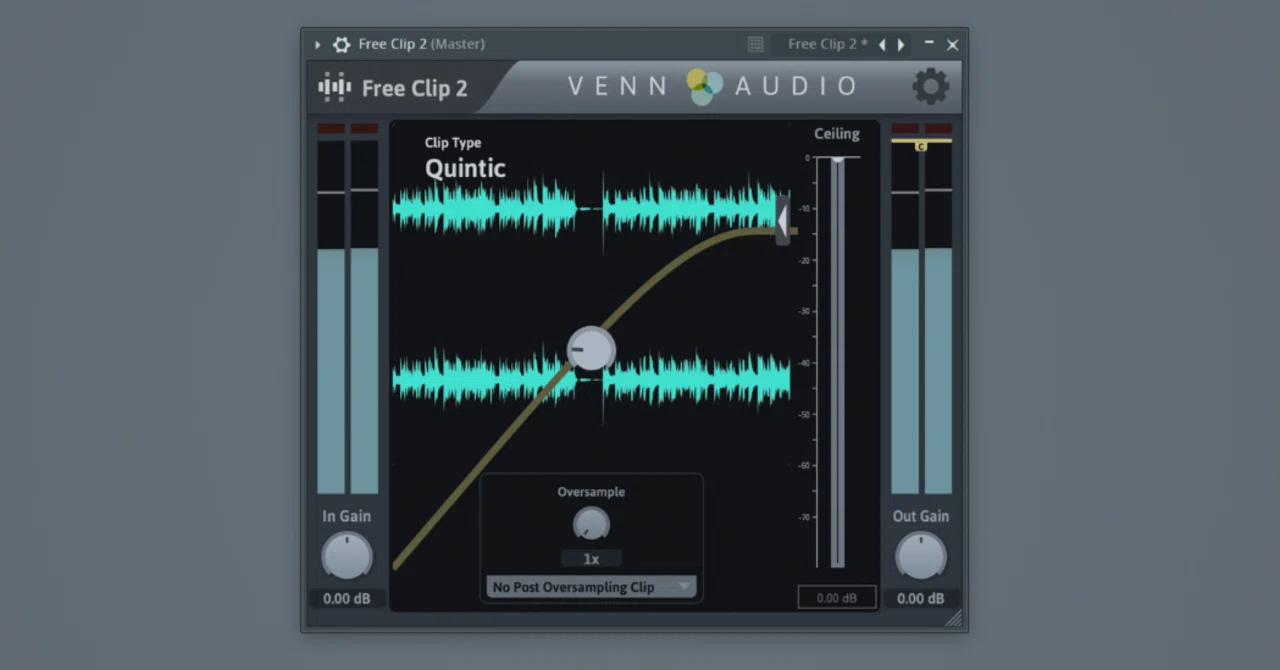Viewport: 1280px width, 670px height.
Task: Click the Oversample label
Action: [591, 492]
